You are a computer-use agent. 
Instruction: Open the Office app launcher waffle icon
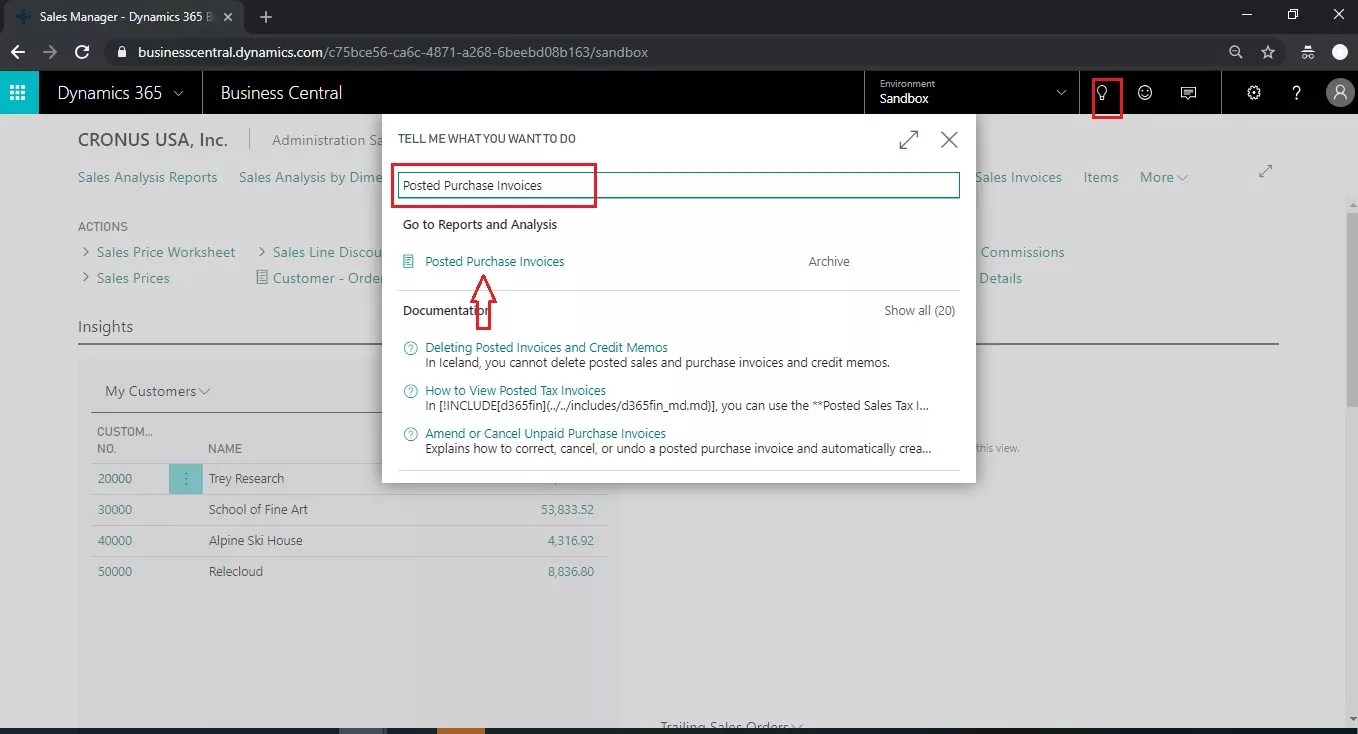(18, 92)
